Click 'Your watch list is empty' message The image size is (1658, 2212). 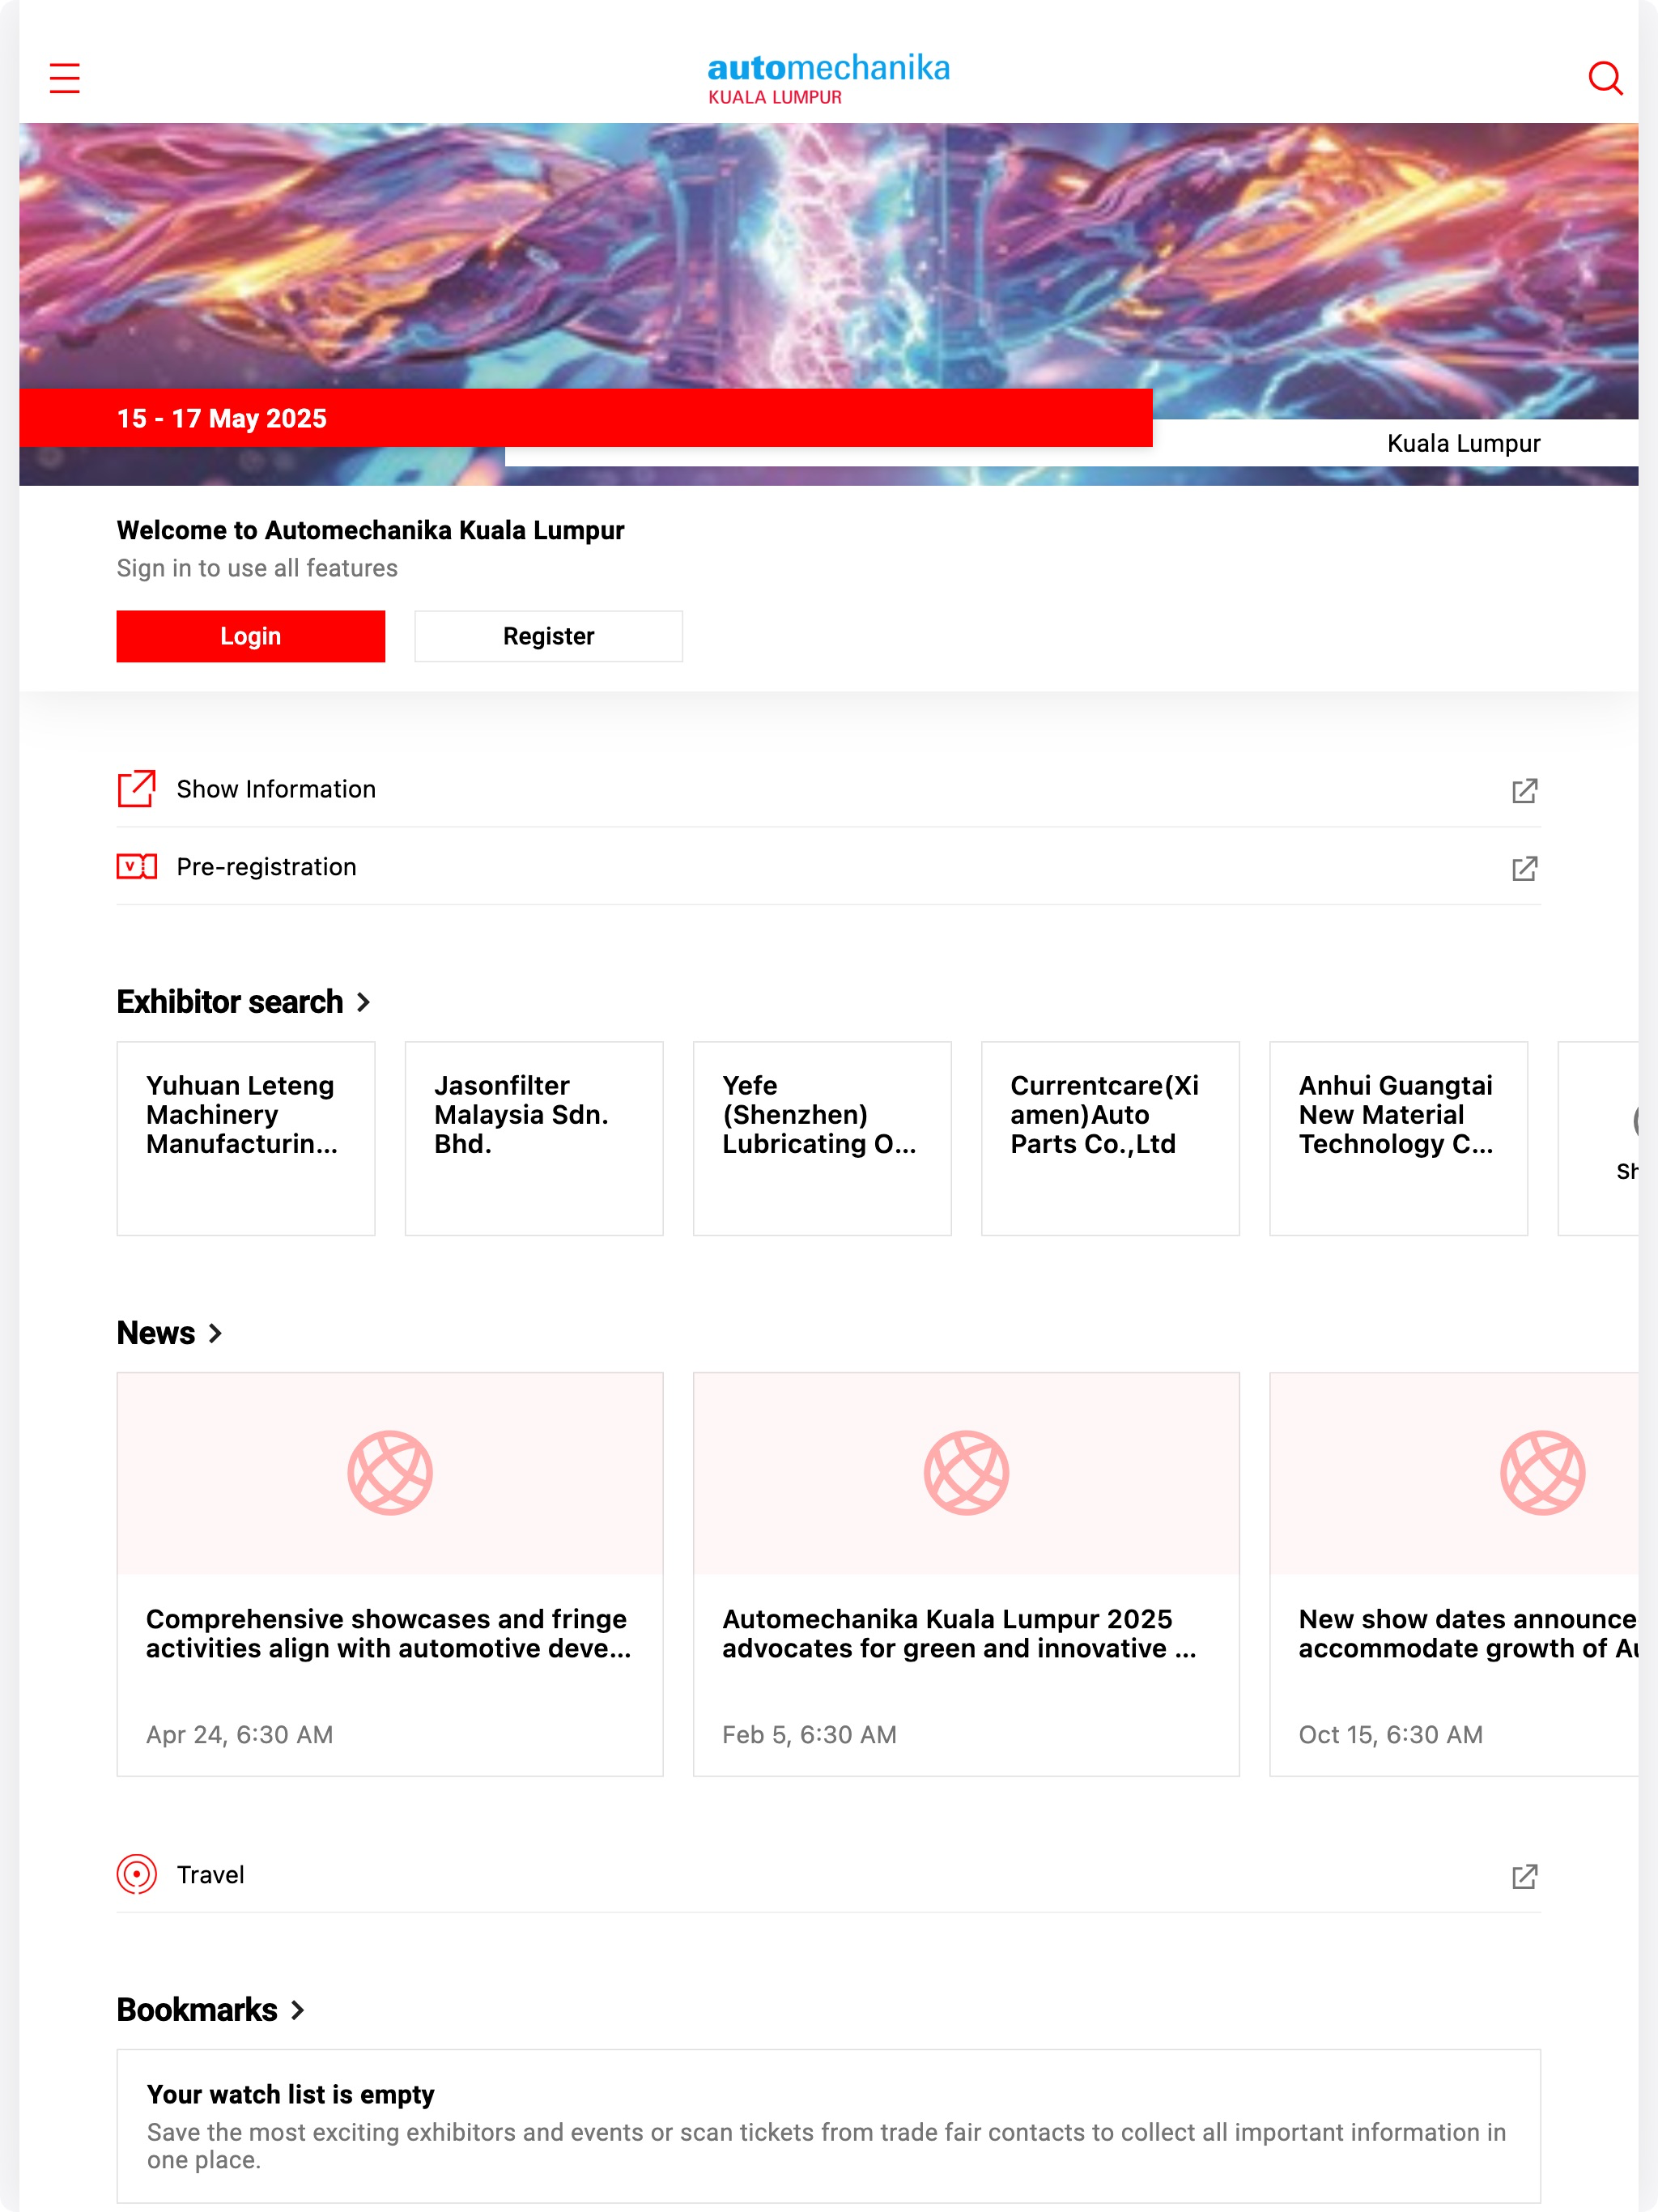[x=290, y=2094]
